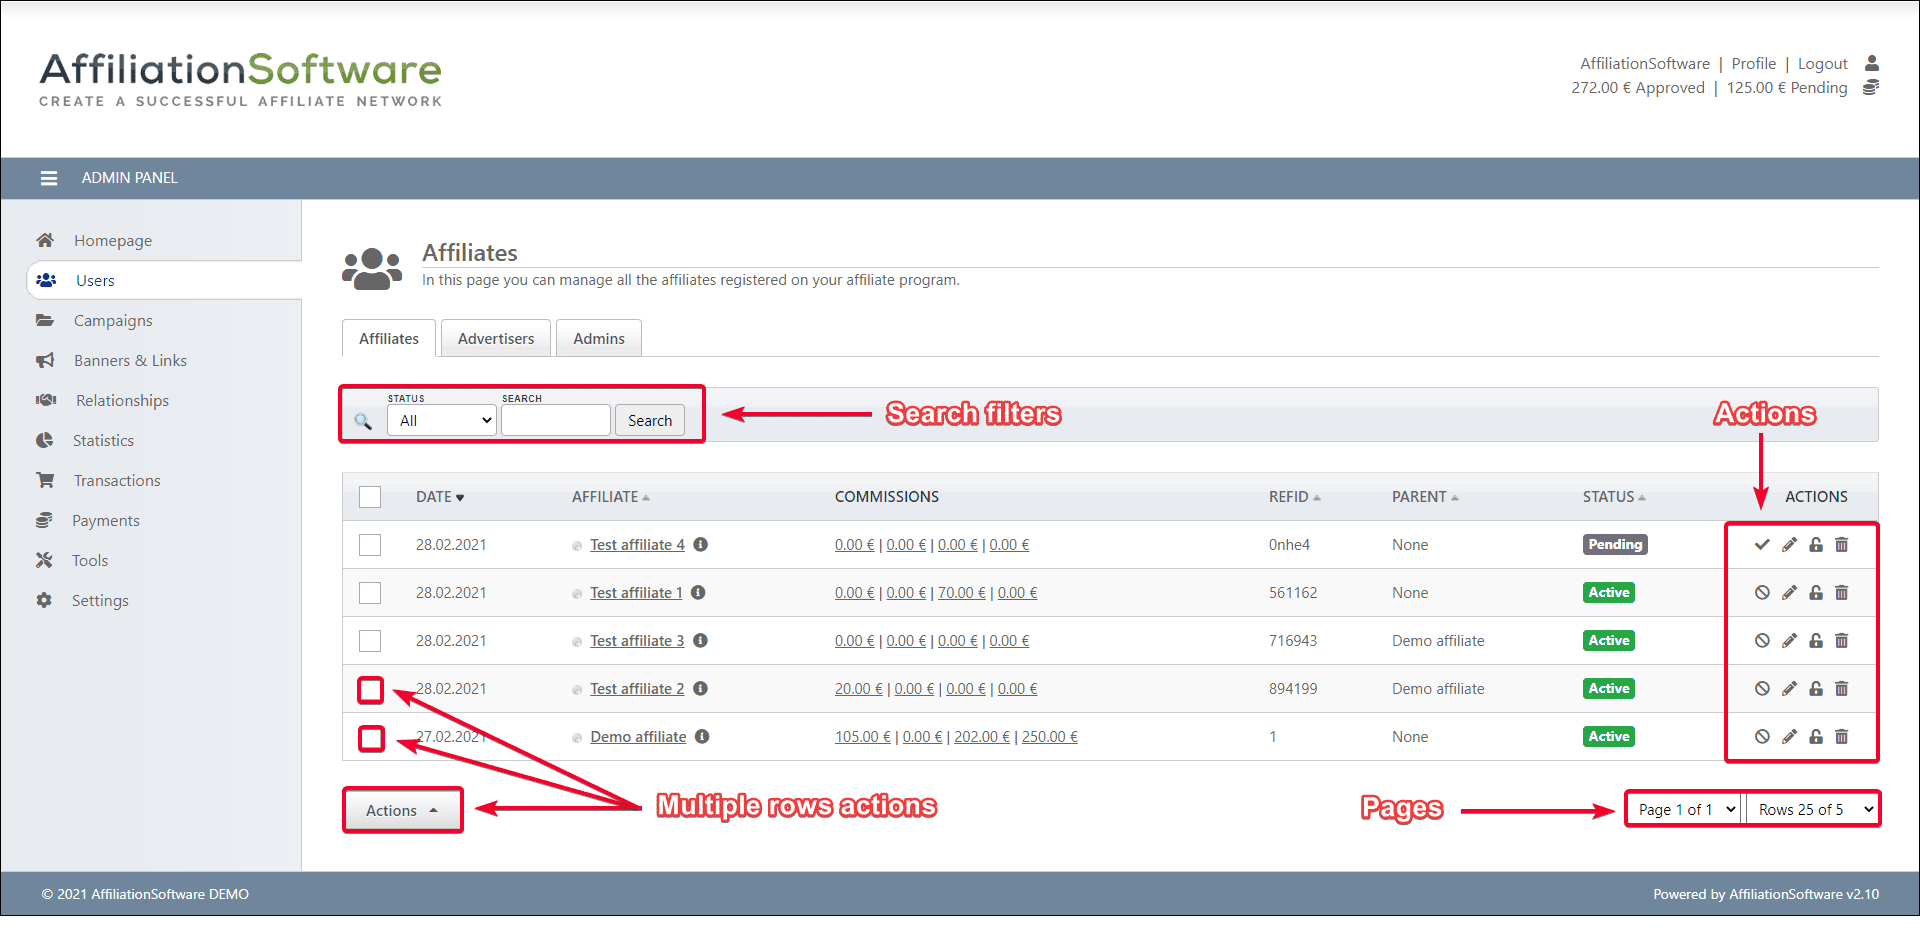Tick the checkbox for Demo affiliate row
This screenshot has height=937, width=1920.
click(371, 738)
